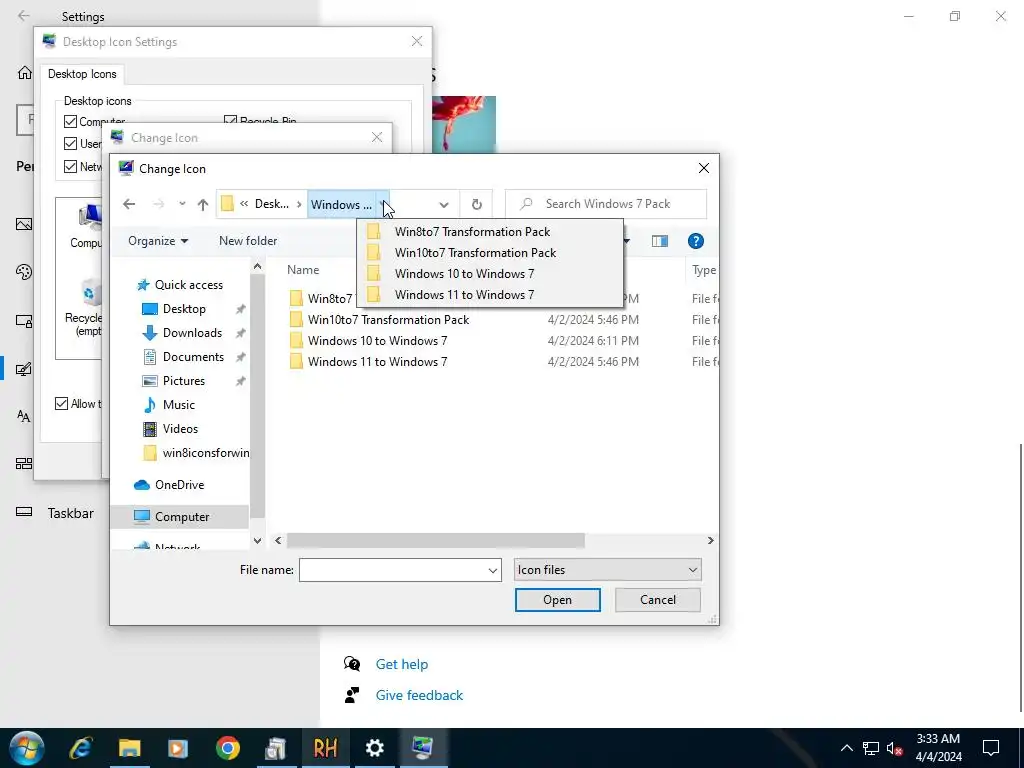The image size is (1024, 768).
Task: Click in the File name field
Action: 393,570
